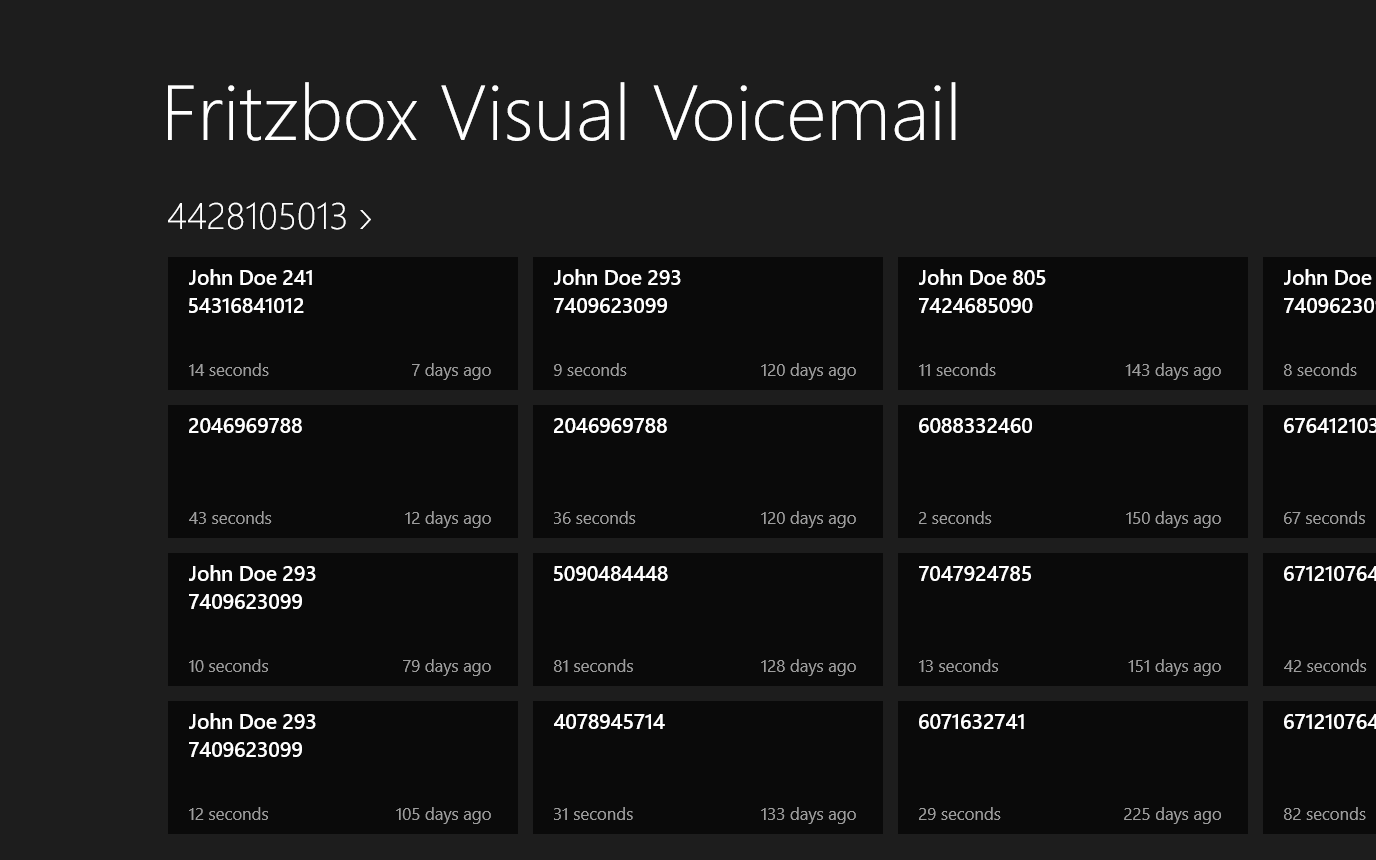
Task: Select the 4078945714 voicemail tile
Action: pyautogui.click(x=707, y=767)
